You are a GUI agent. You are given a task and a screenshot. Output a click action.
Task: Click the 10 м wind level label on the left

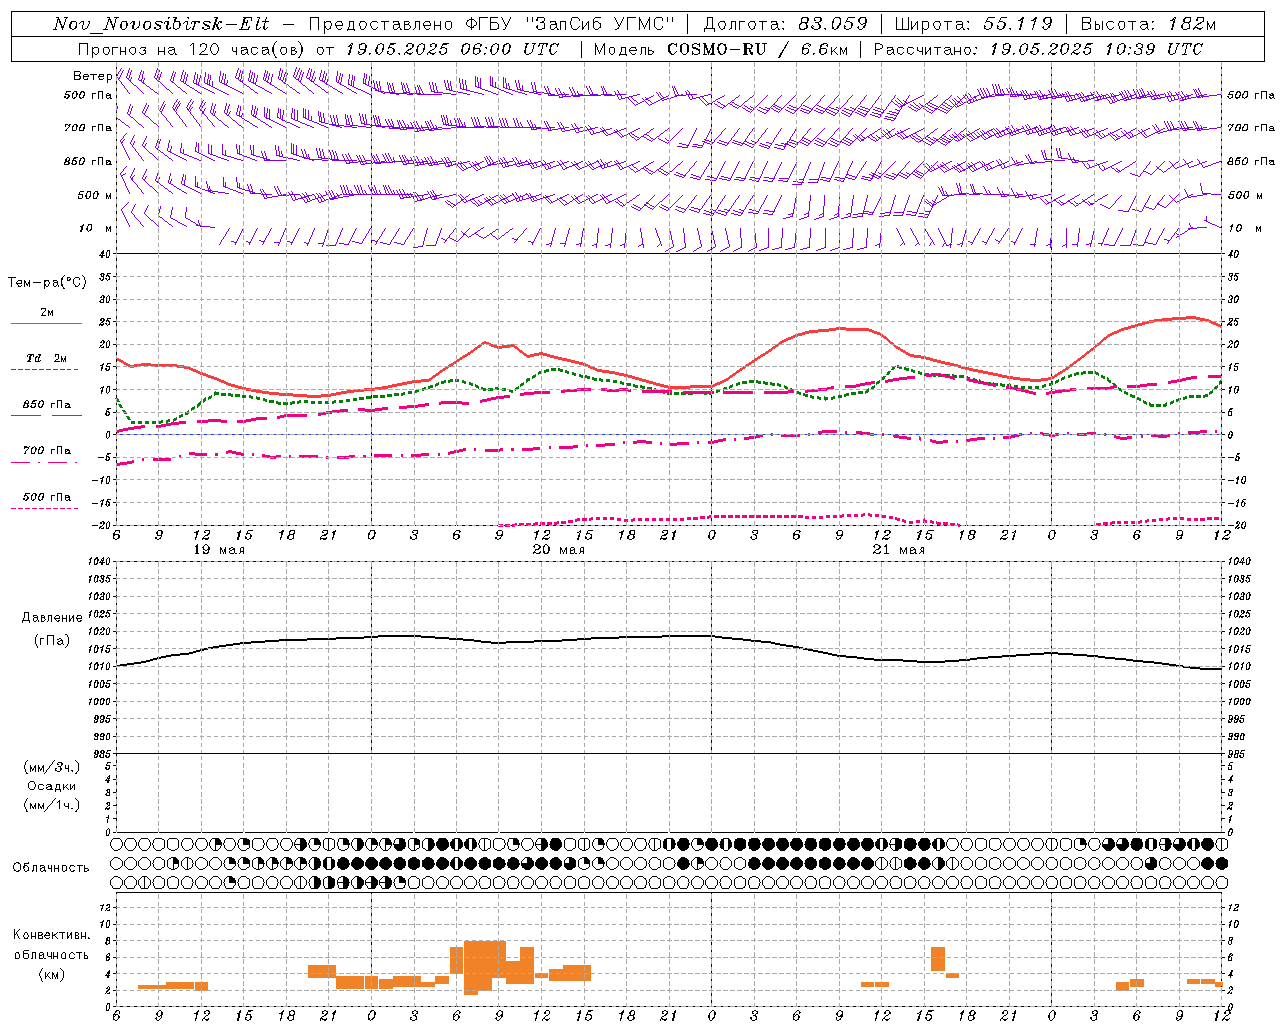click(x=95, y=228)
